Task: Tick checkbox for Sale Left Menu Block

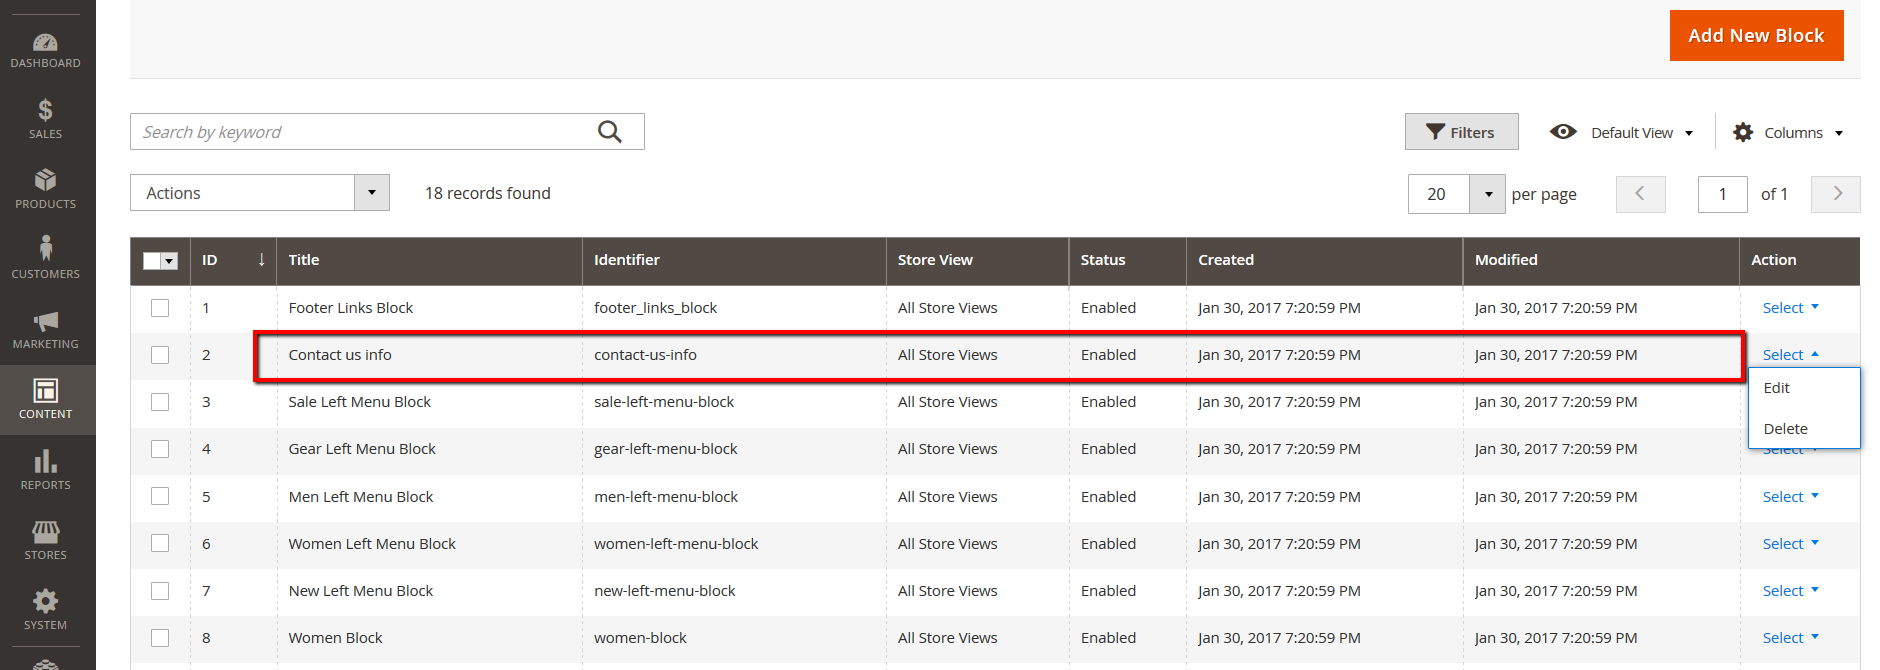Action: pyautogui.click(x=160, y=402)
